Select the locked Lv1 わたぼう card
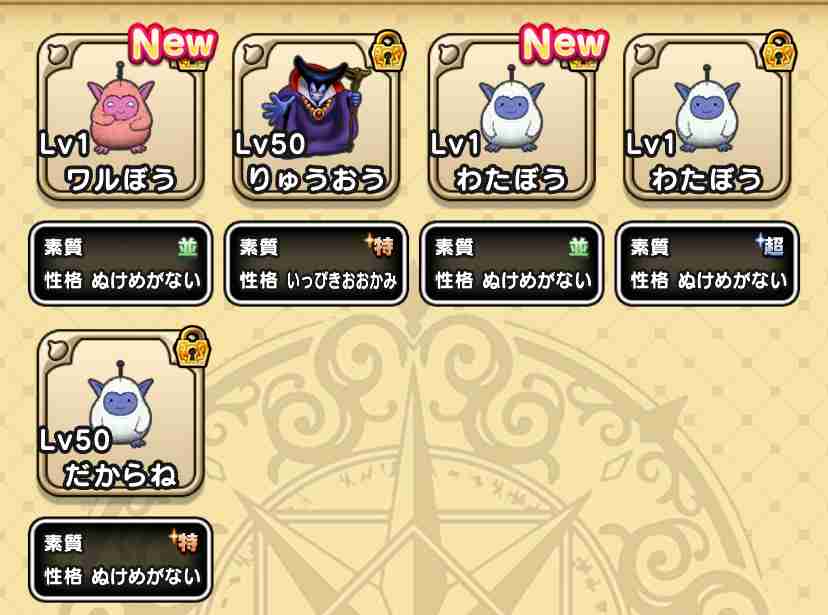 707,117
